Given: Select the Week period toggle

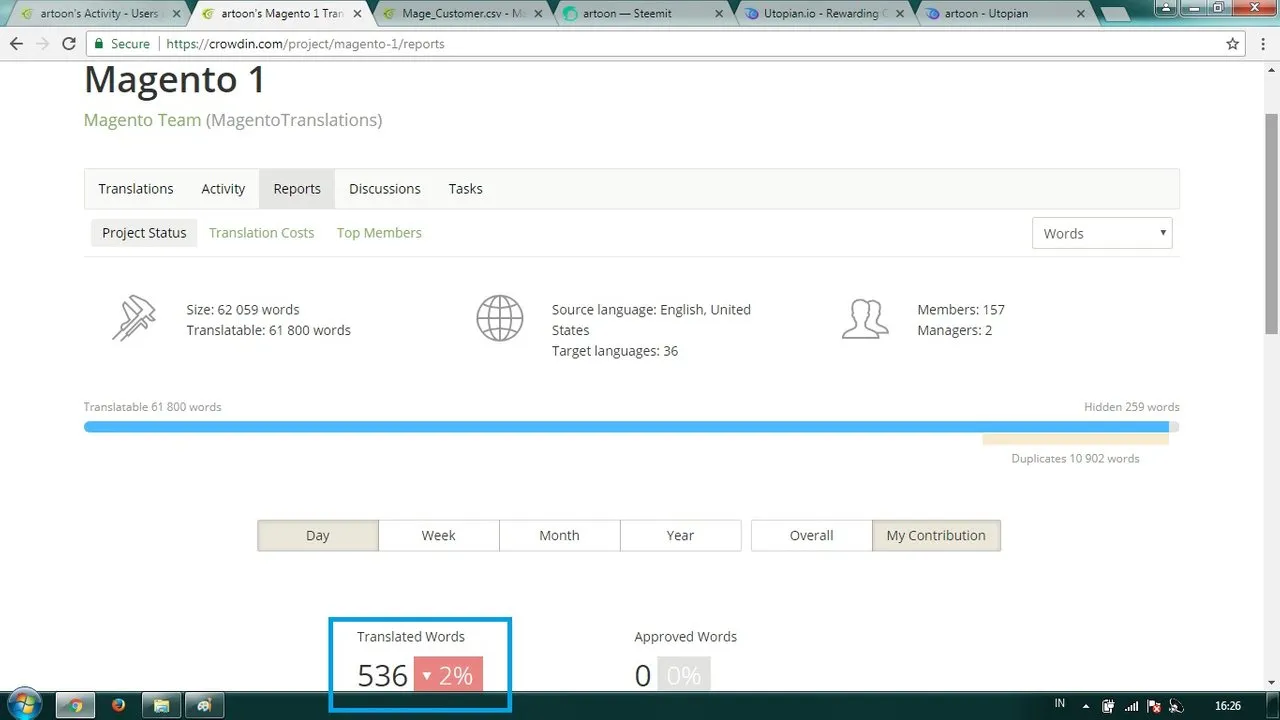Looking at the screenshot, I should (439, 535).
